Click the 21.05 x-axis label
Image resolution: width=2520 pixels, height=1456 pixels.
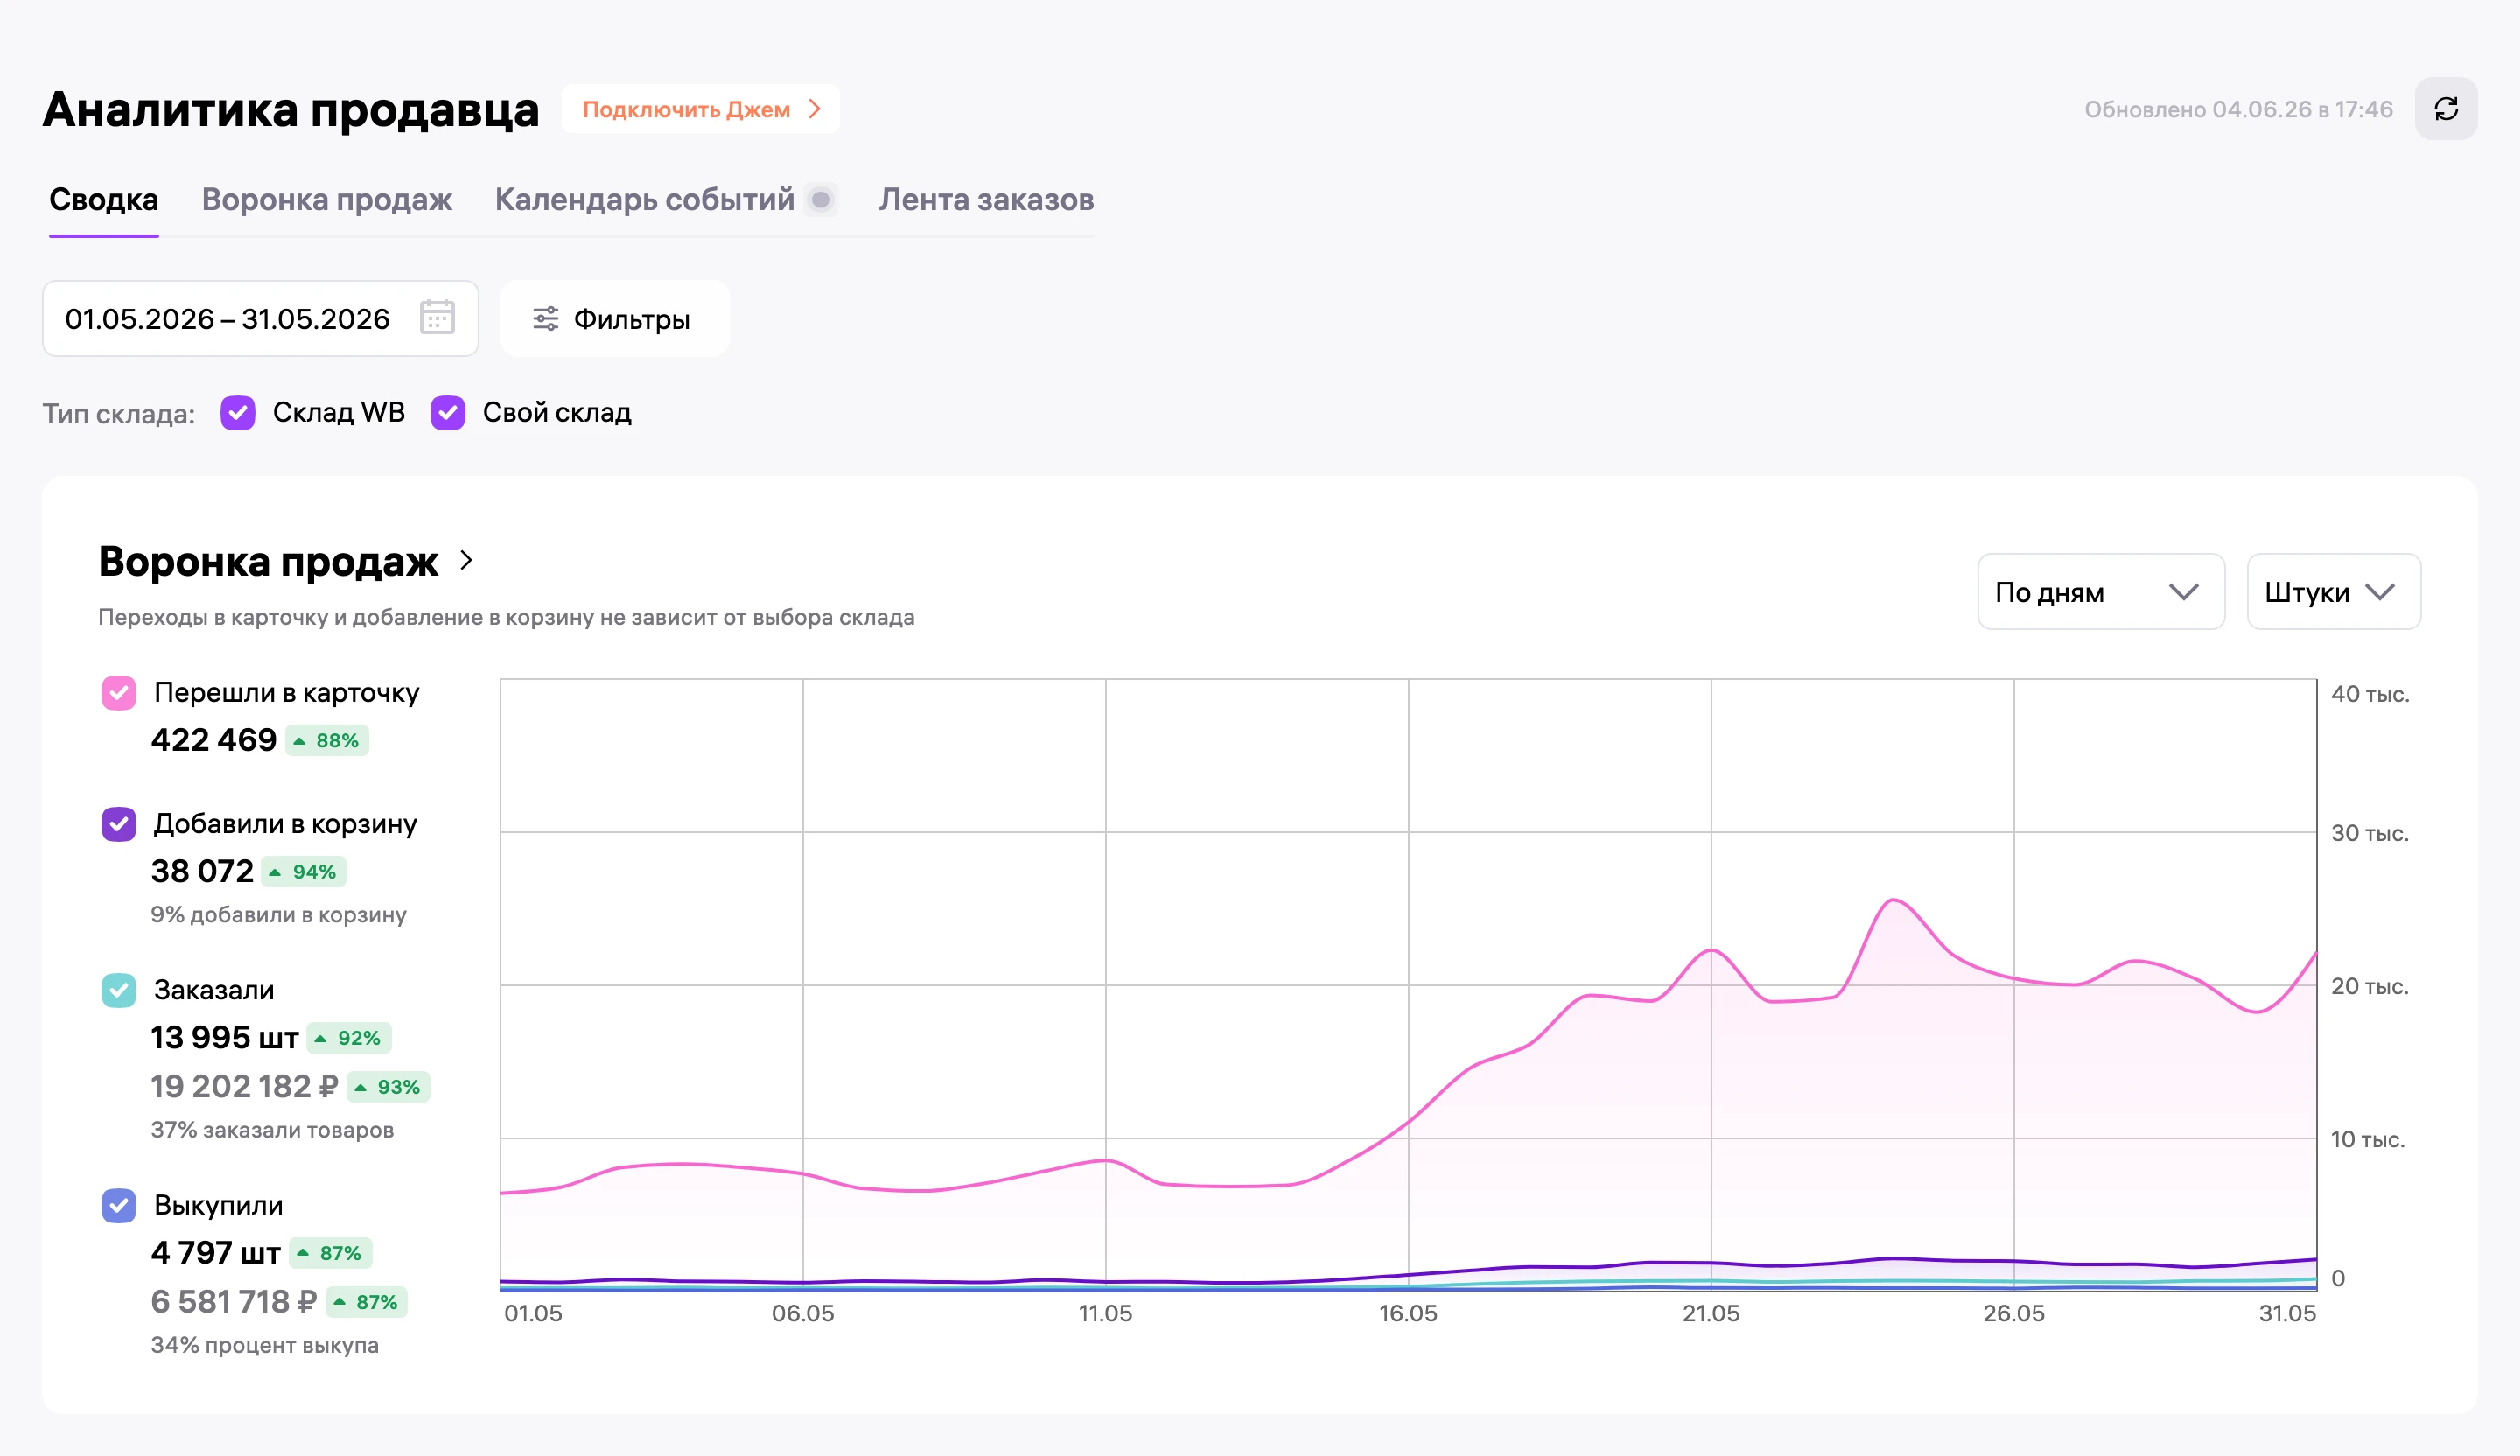tap(1711, 1313)
